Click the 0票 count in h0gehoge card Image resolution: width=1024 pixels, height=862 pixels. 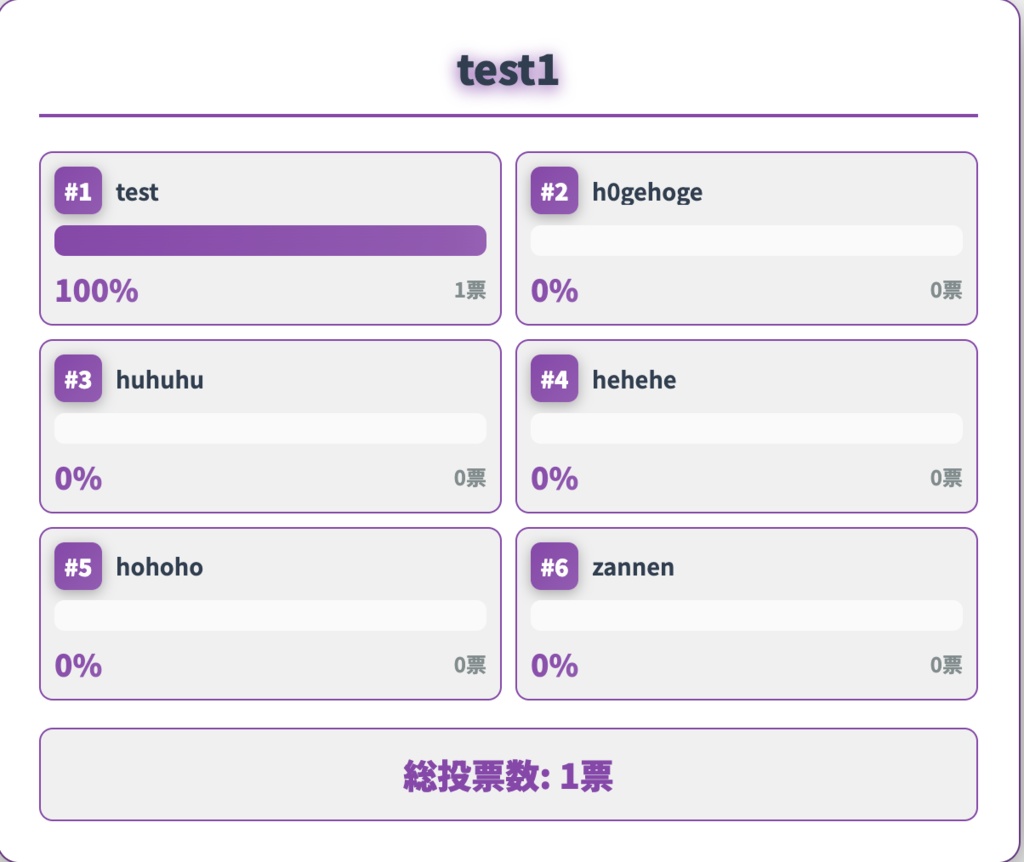(x=946, y=290)
